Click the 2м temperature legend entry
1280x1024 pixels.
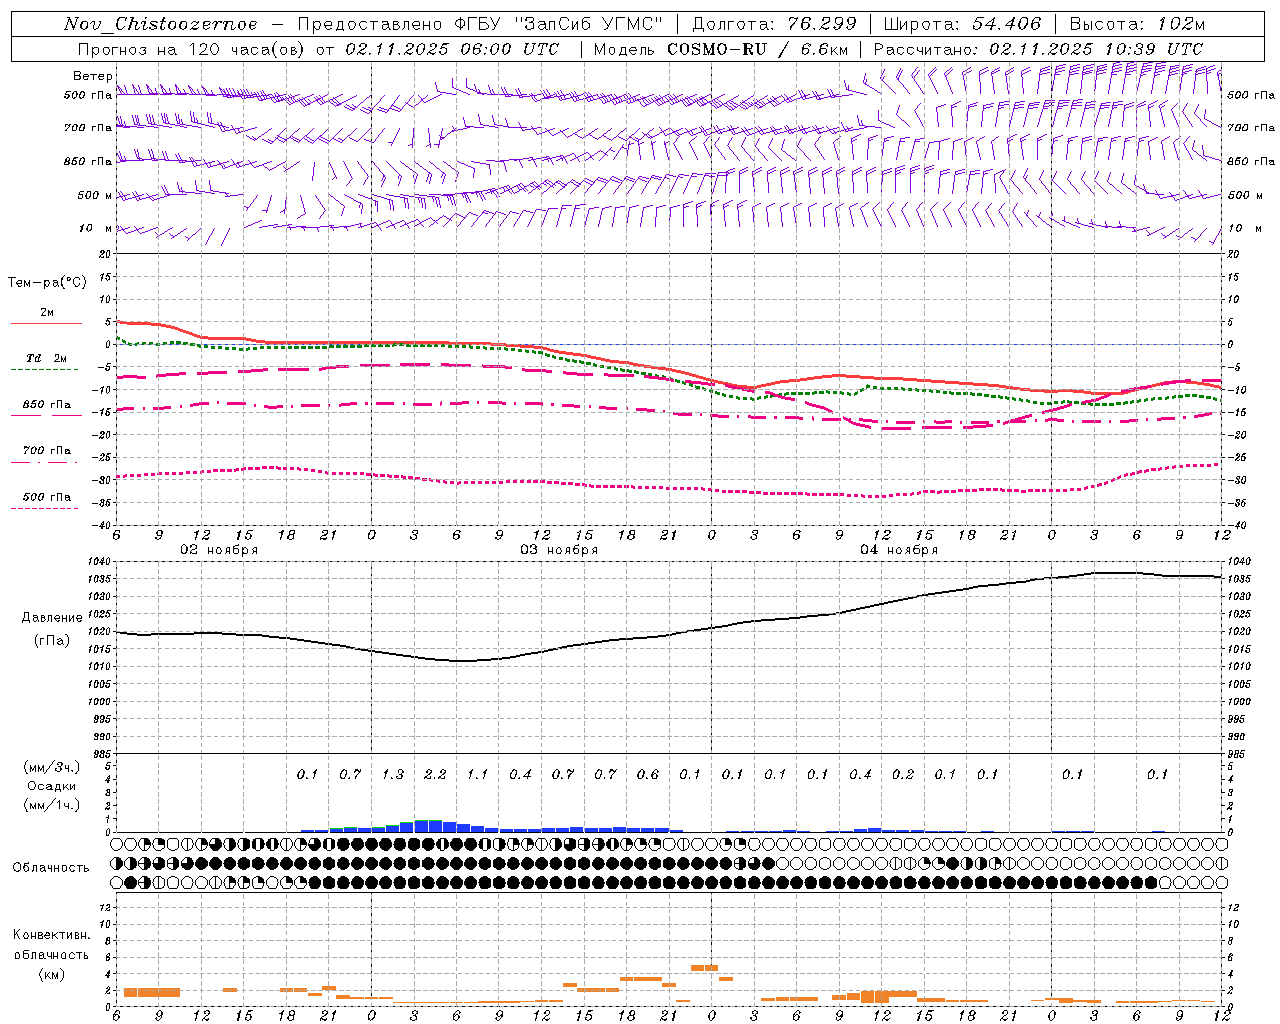(47, 317)
